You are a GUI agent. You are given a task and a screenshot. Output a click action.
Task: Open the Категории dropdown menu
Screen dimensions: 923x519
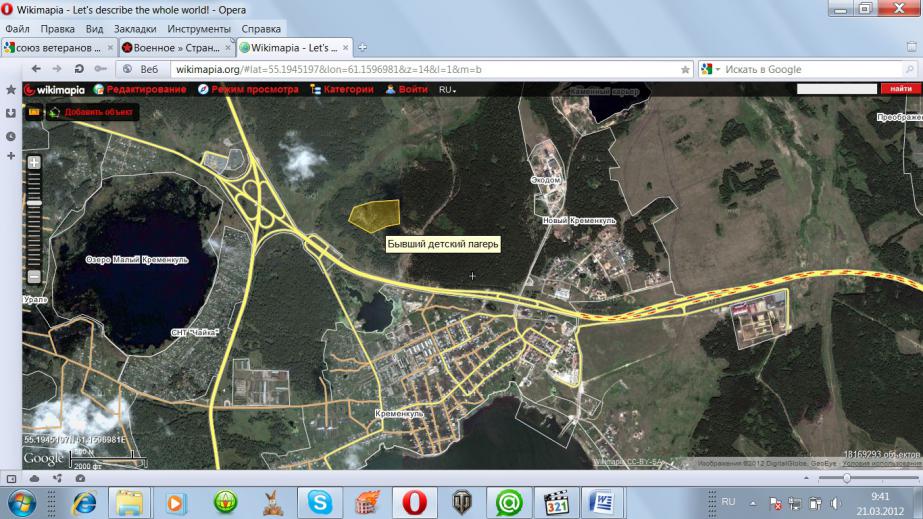point(342,89)
